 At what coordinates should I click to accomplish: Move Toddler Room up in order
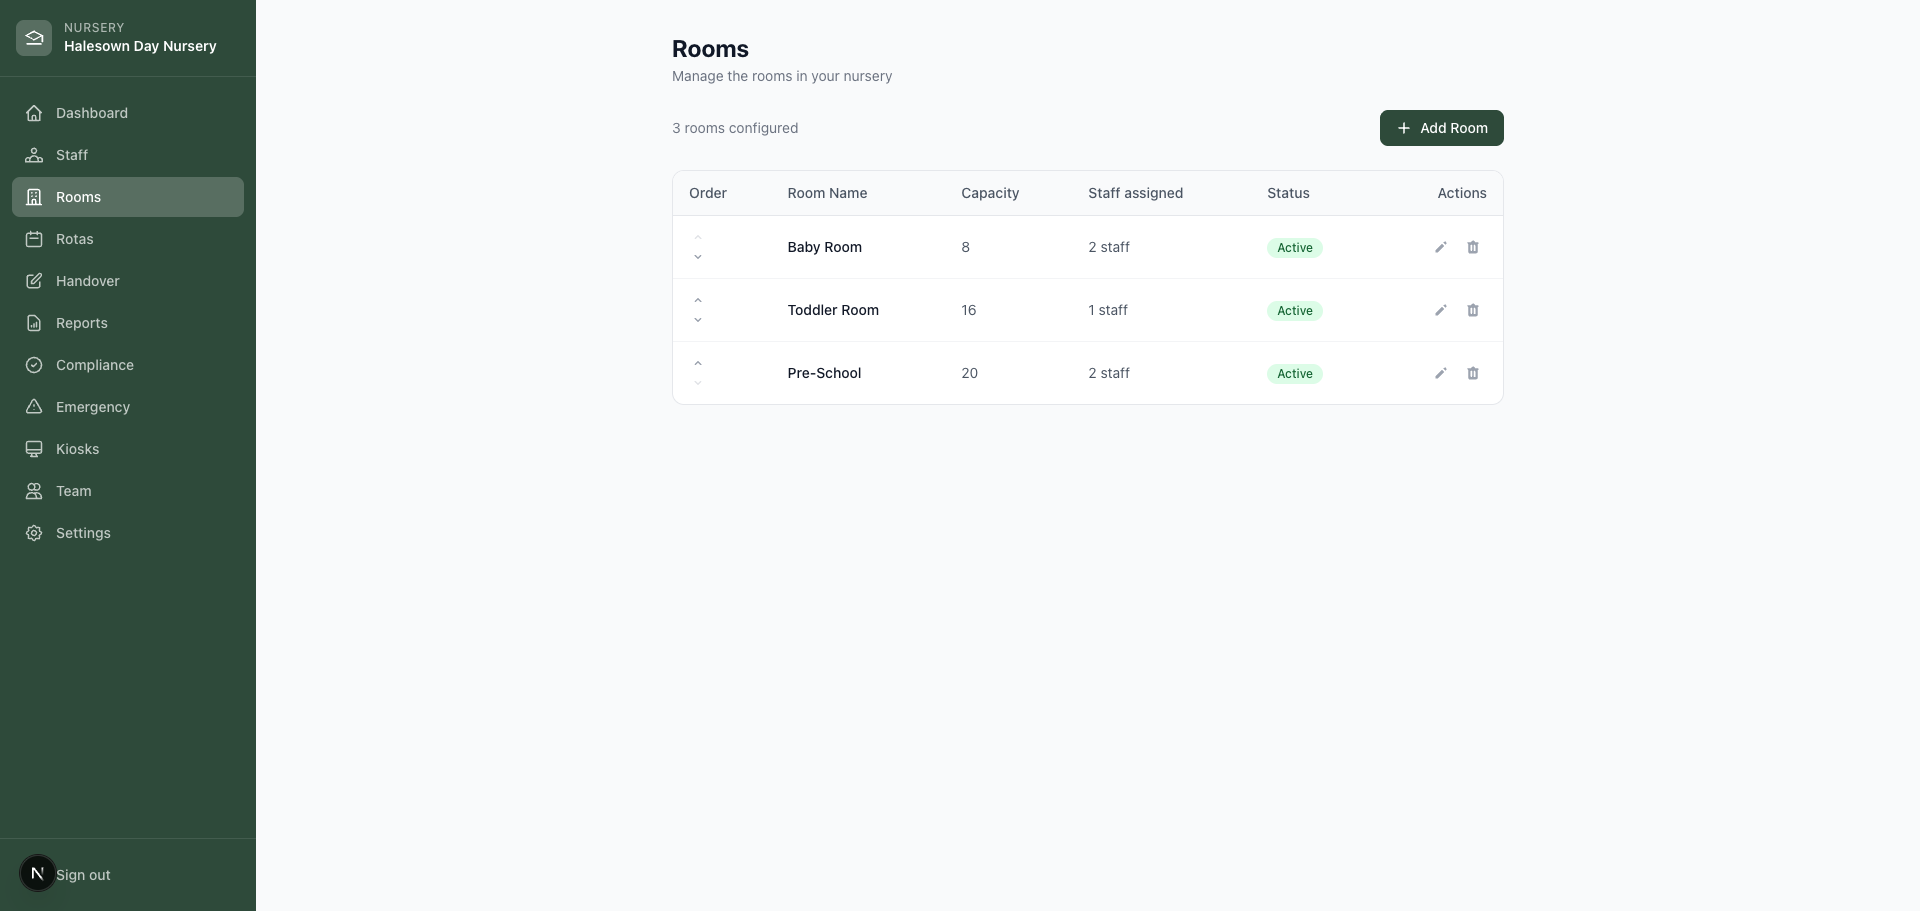(x=698, y=300)
